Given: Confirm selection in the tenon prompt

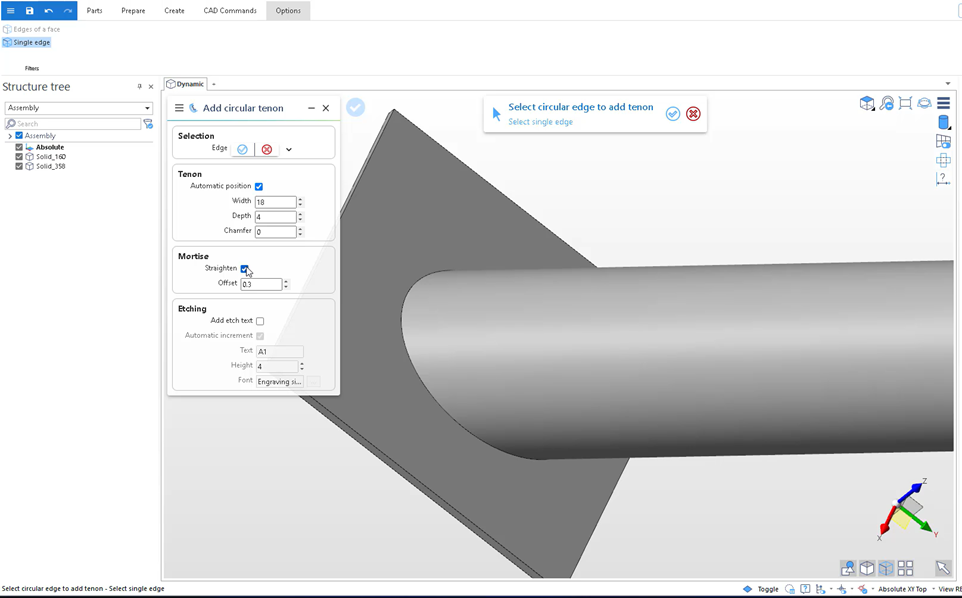Looking at the screenshot, I should click(673, 113).
